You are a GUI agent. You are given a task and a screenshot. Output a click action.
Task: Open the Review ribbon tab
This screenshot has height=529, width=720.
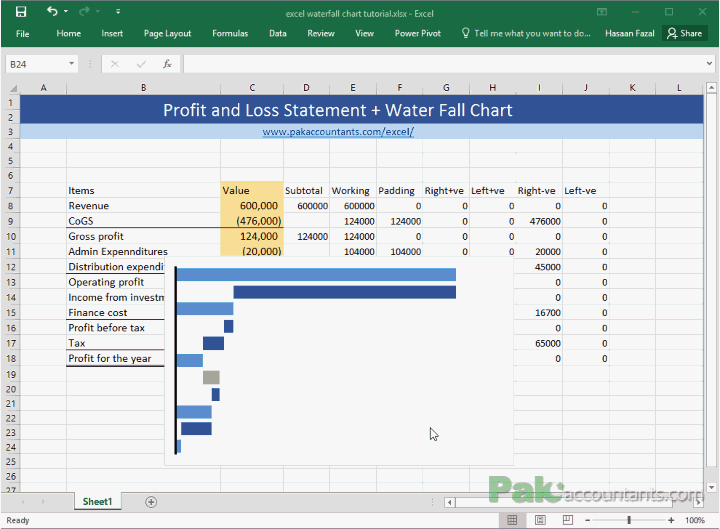click(x=321, y=34)
